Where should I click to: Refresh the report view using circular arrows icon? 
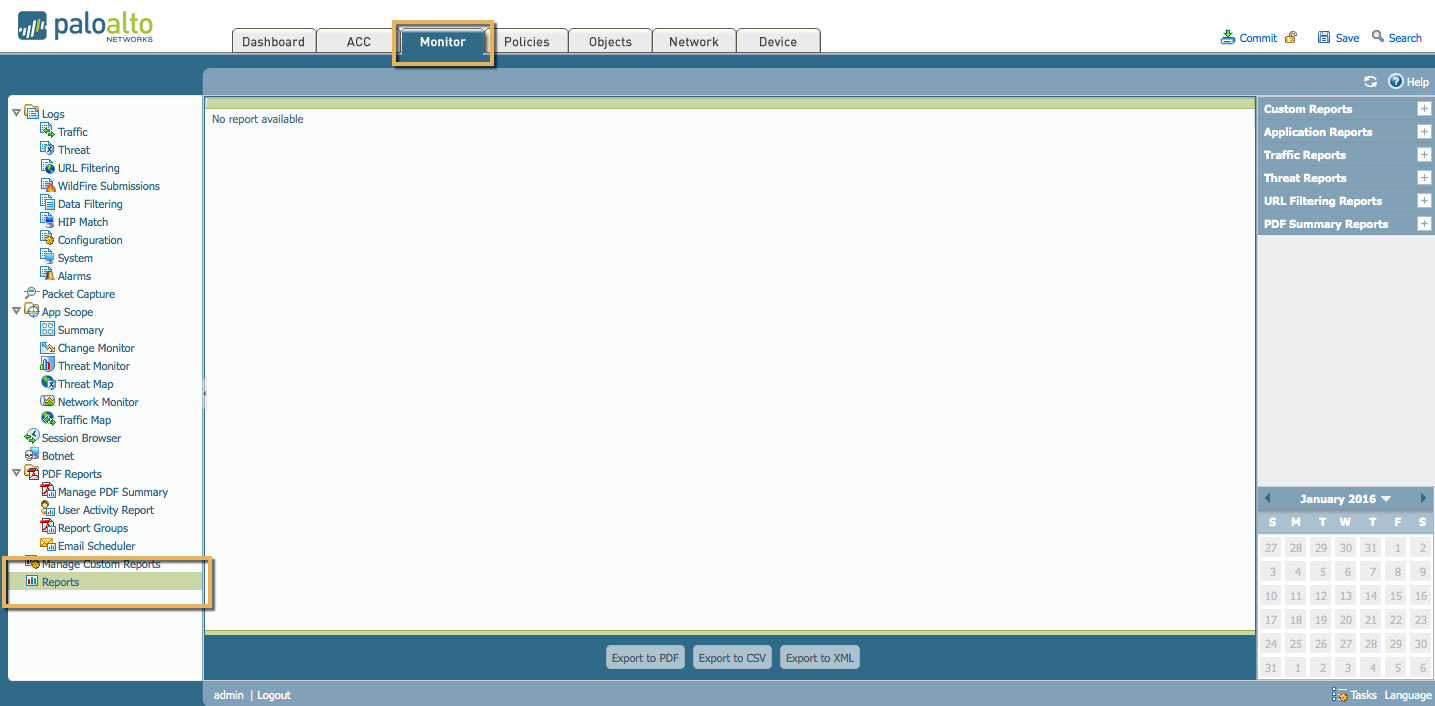point(1371,81)
